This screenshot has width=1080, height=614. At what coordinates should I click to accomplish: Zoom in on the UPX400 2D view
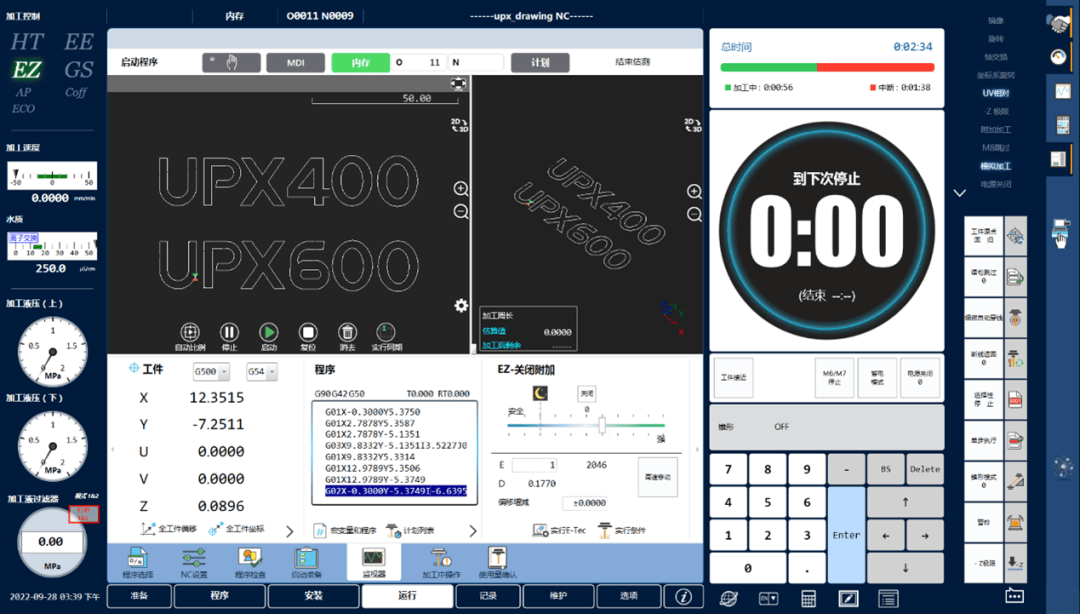(x=461, y=189)
